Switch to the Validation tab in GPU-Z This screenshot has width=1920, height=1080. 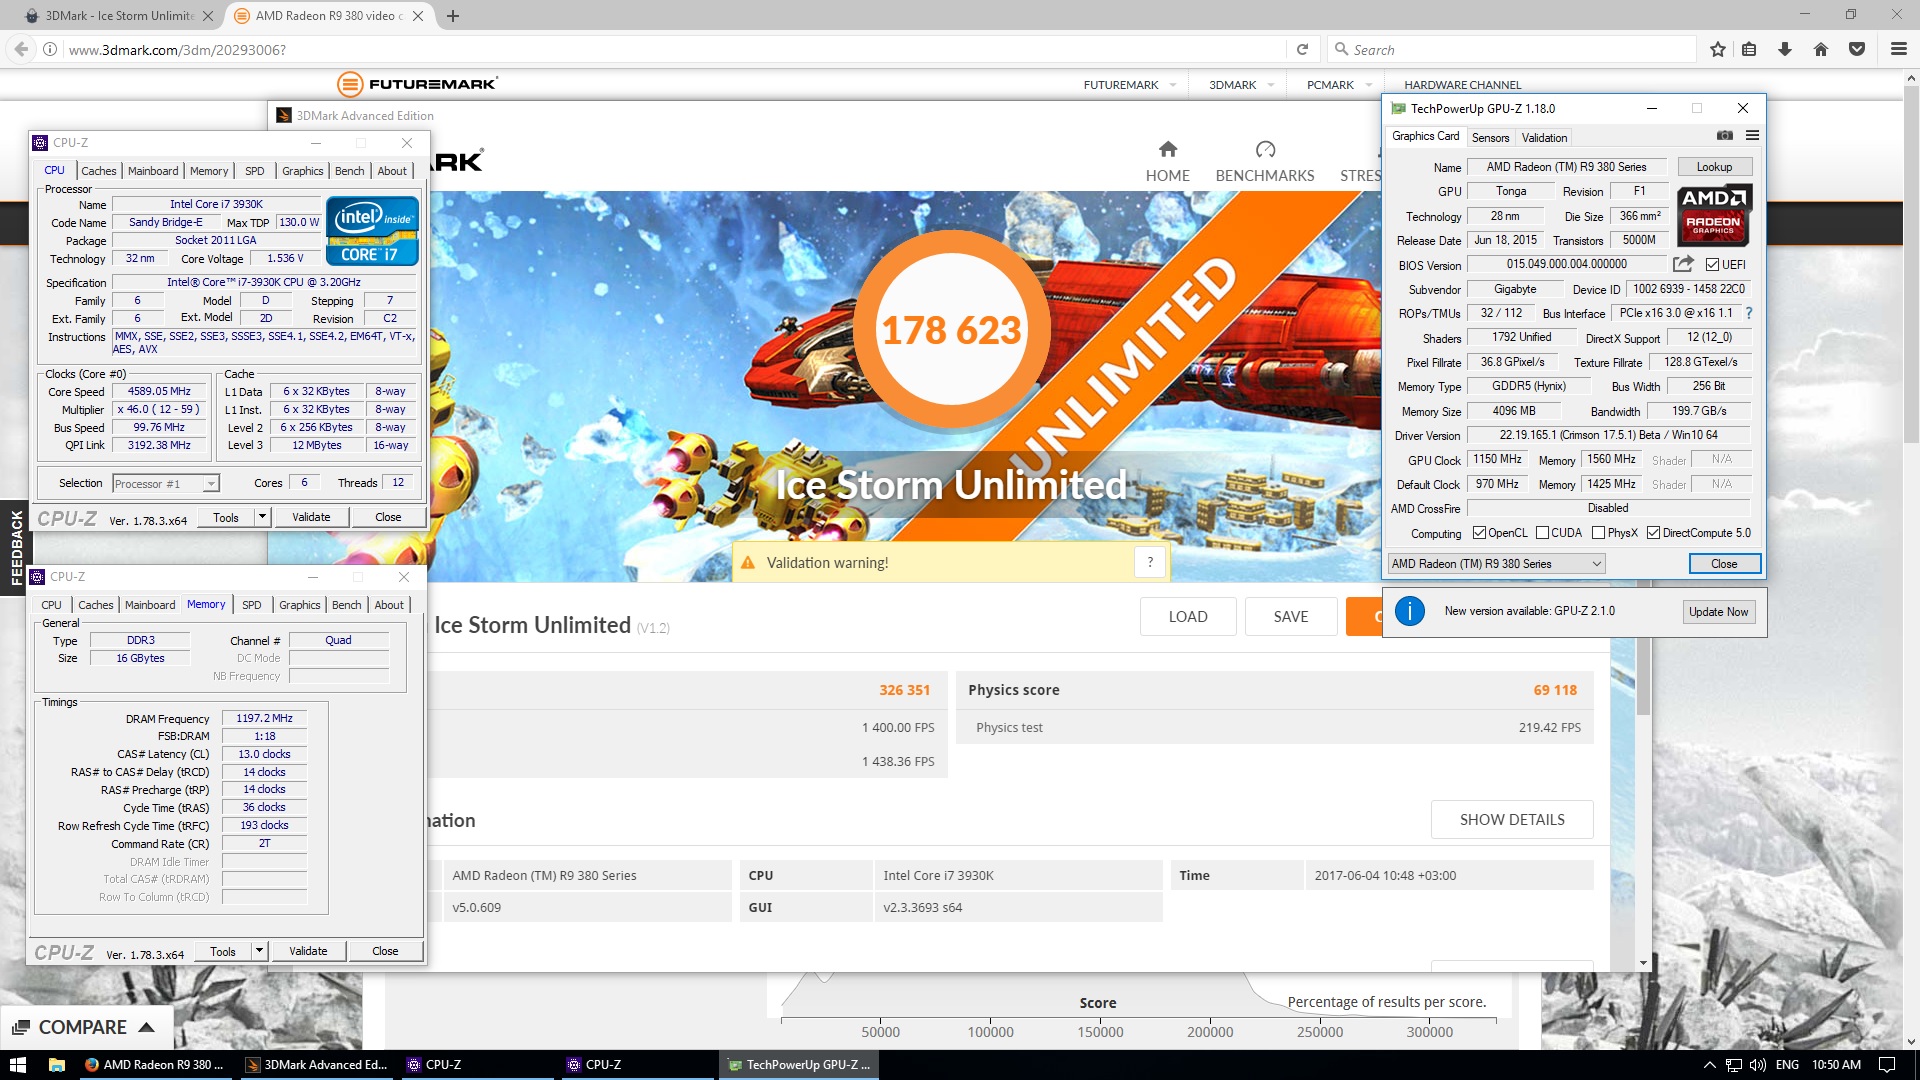tap(1544, 138)
